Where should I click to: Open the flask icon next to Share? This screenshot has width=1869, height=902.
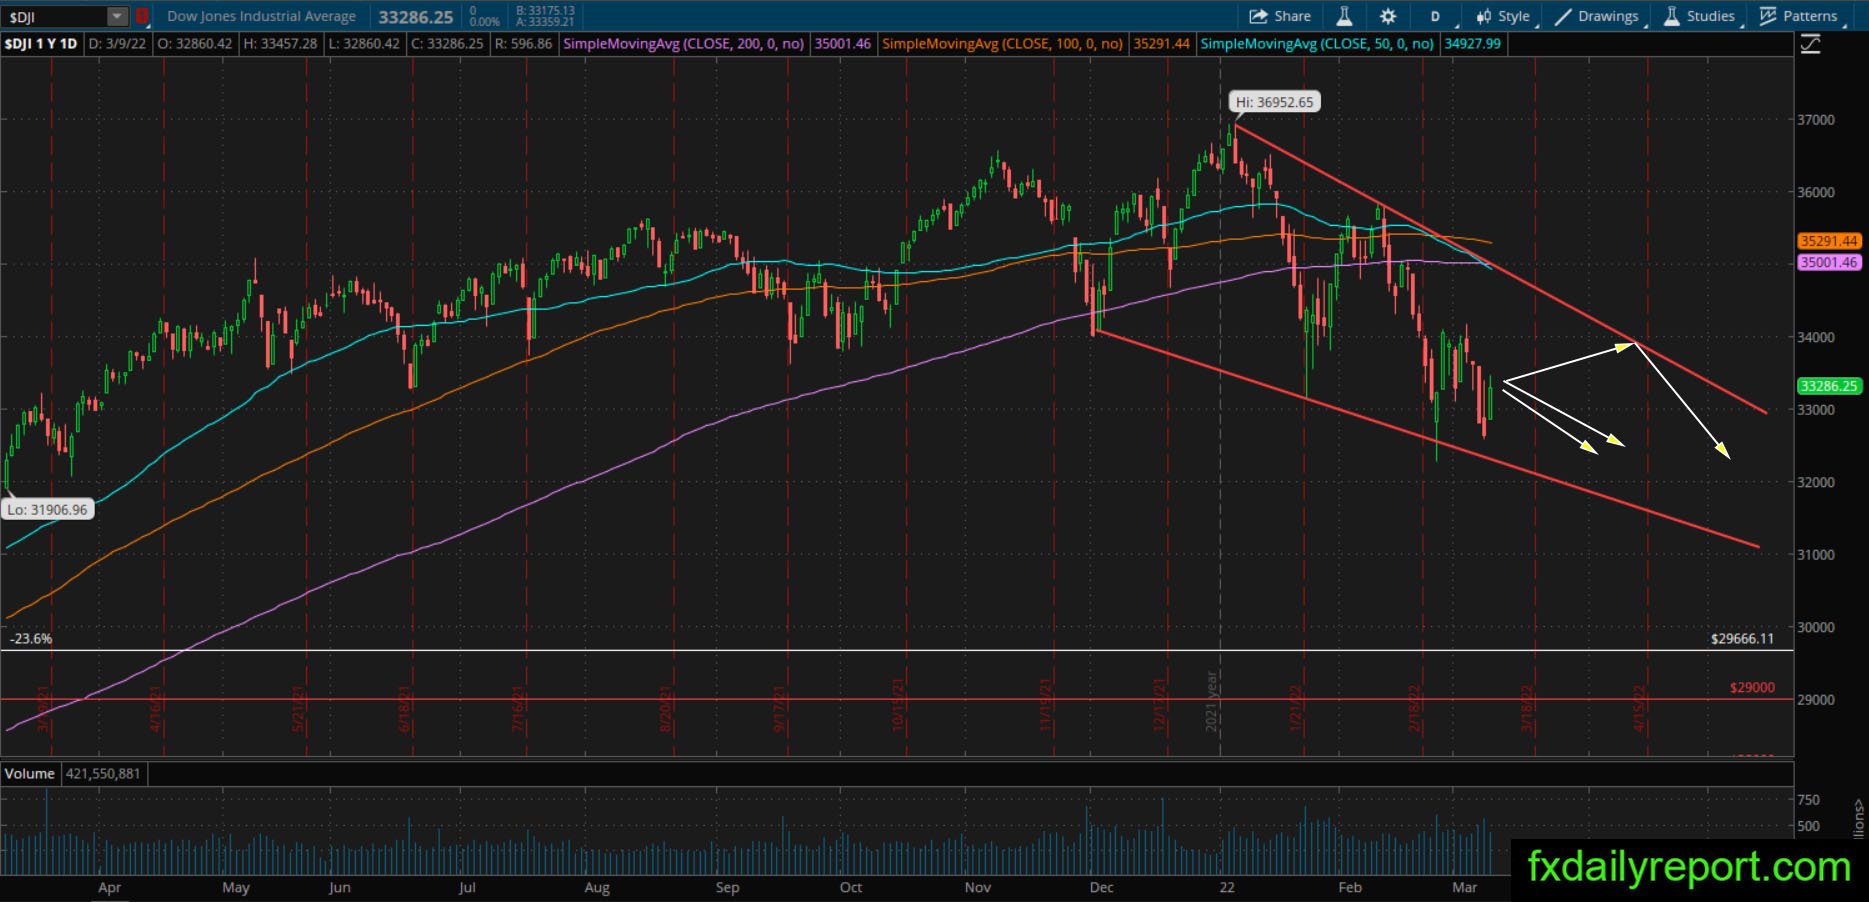[1345, 16]
